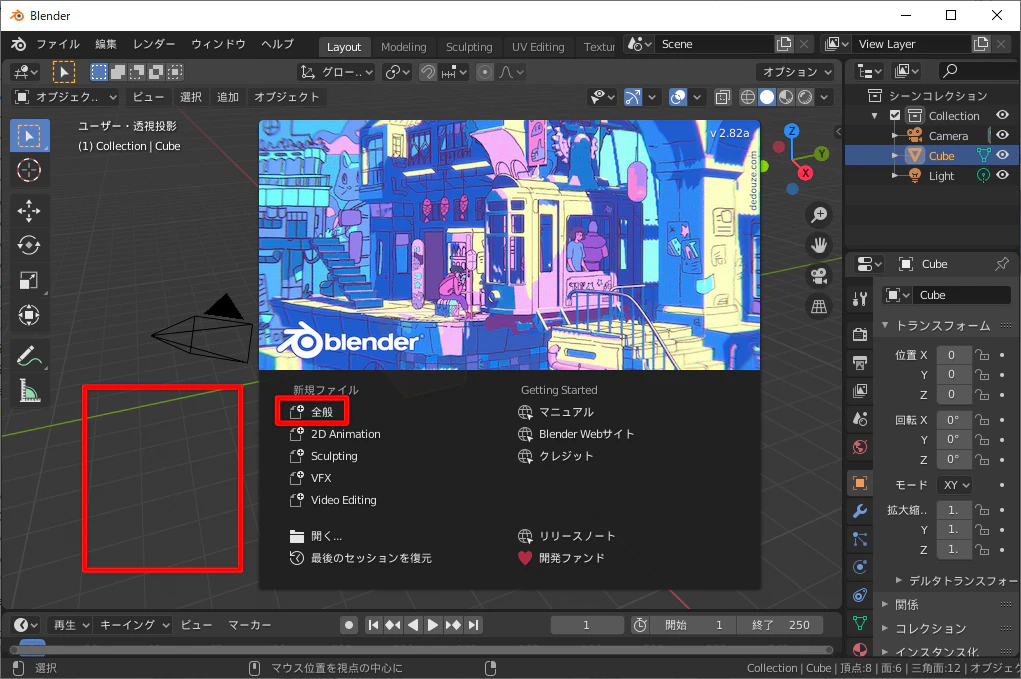Click the Select Box tool

pyautogui.click(x=29, y=135)
